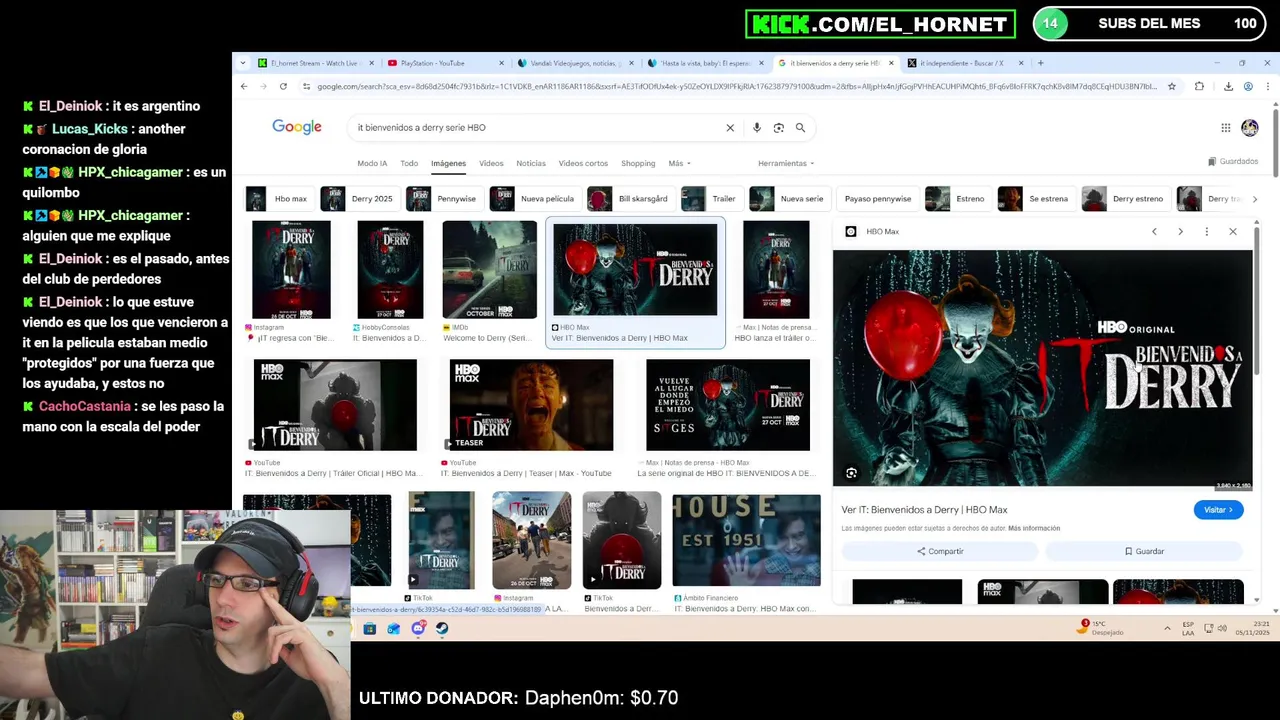Open Google Lens image search icon
This screenshot has height=720, width=1280.
[779, 128]
